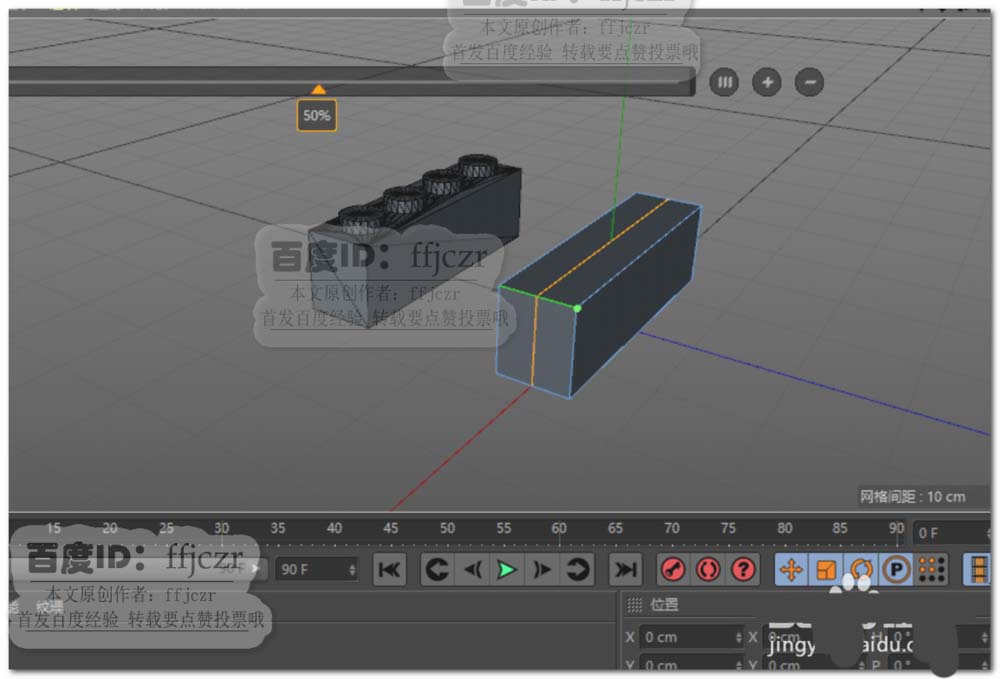Toggle Scale keyframe recording

[826, 569]
